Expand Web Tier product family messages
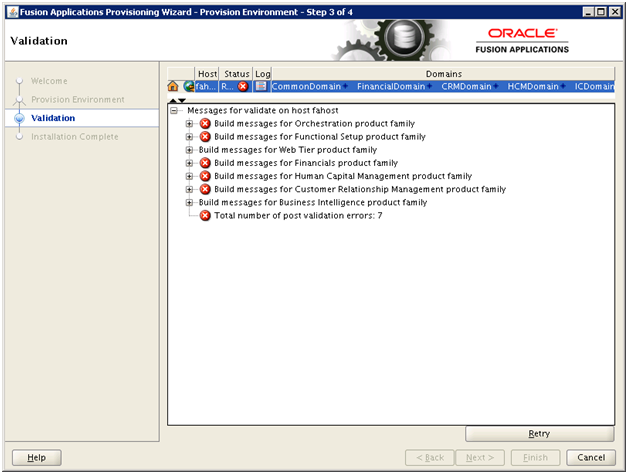The height and width of the screenshot is (474, 628). [189, 150]
